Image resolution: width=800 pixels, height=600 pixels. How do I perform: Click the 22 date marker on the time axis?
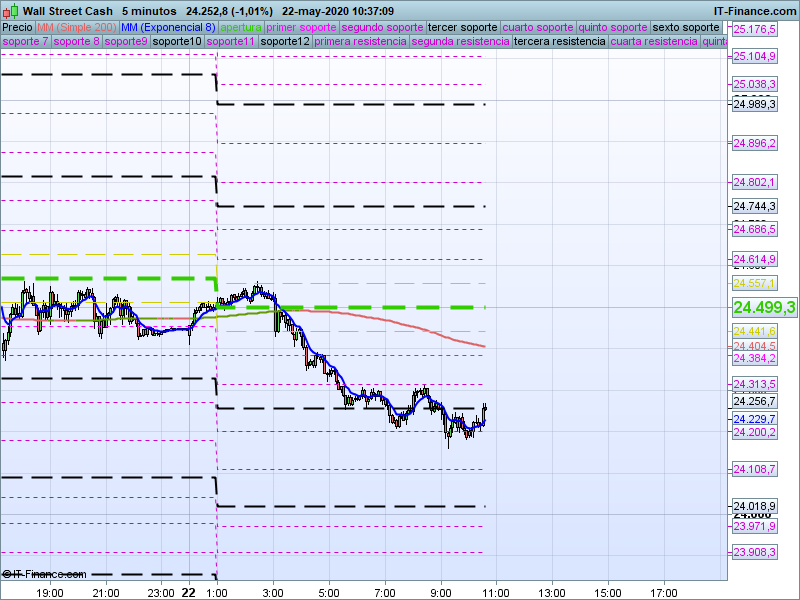(x=188, y=591)
